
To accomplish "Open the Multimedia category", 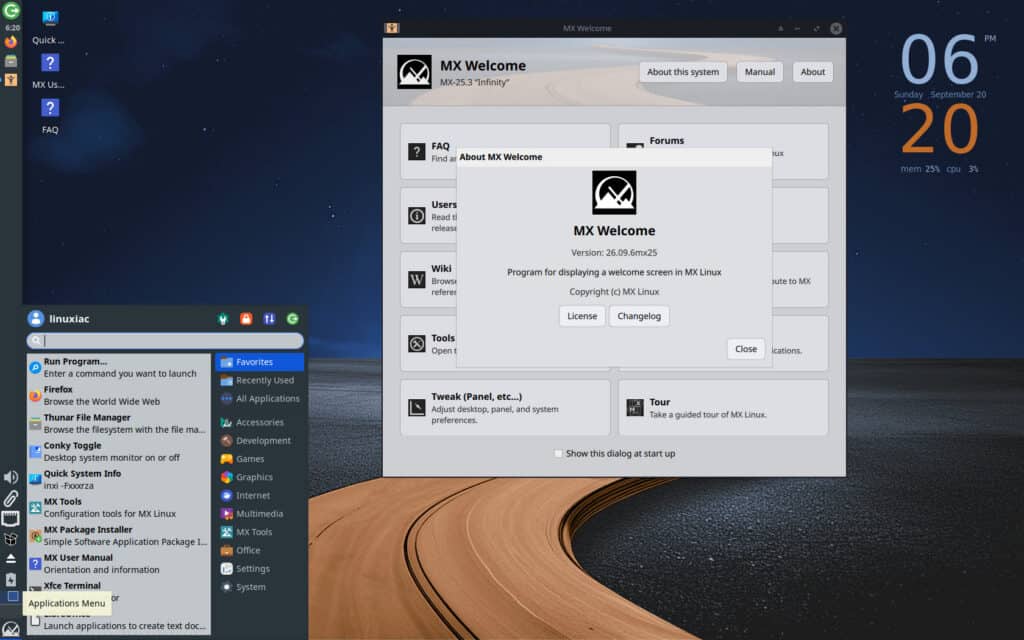I will pyautogui.click(x=259, y=514).
